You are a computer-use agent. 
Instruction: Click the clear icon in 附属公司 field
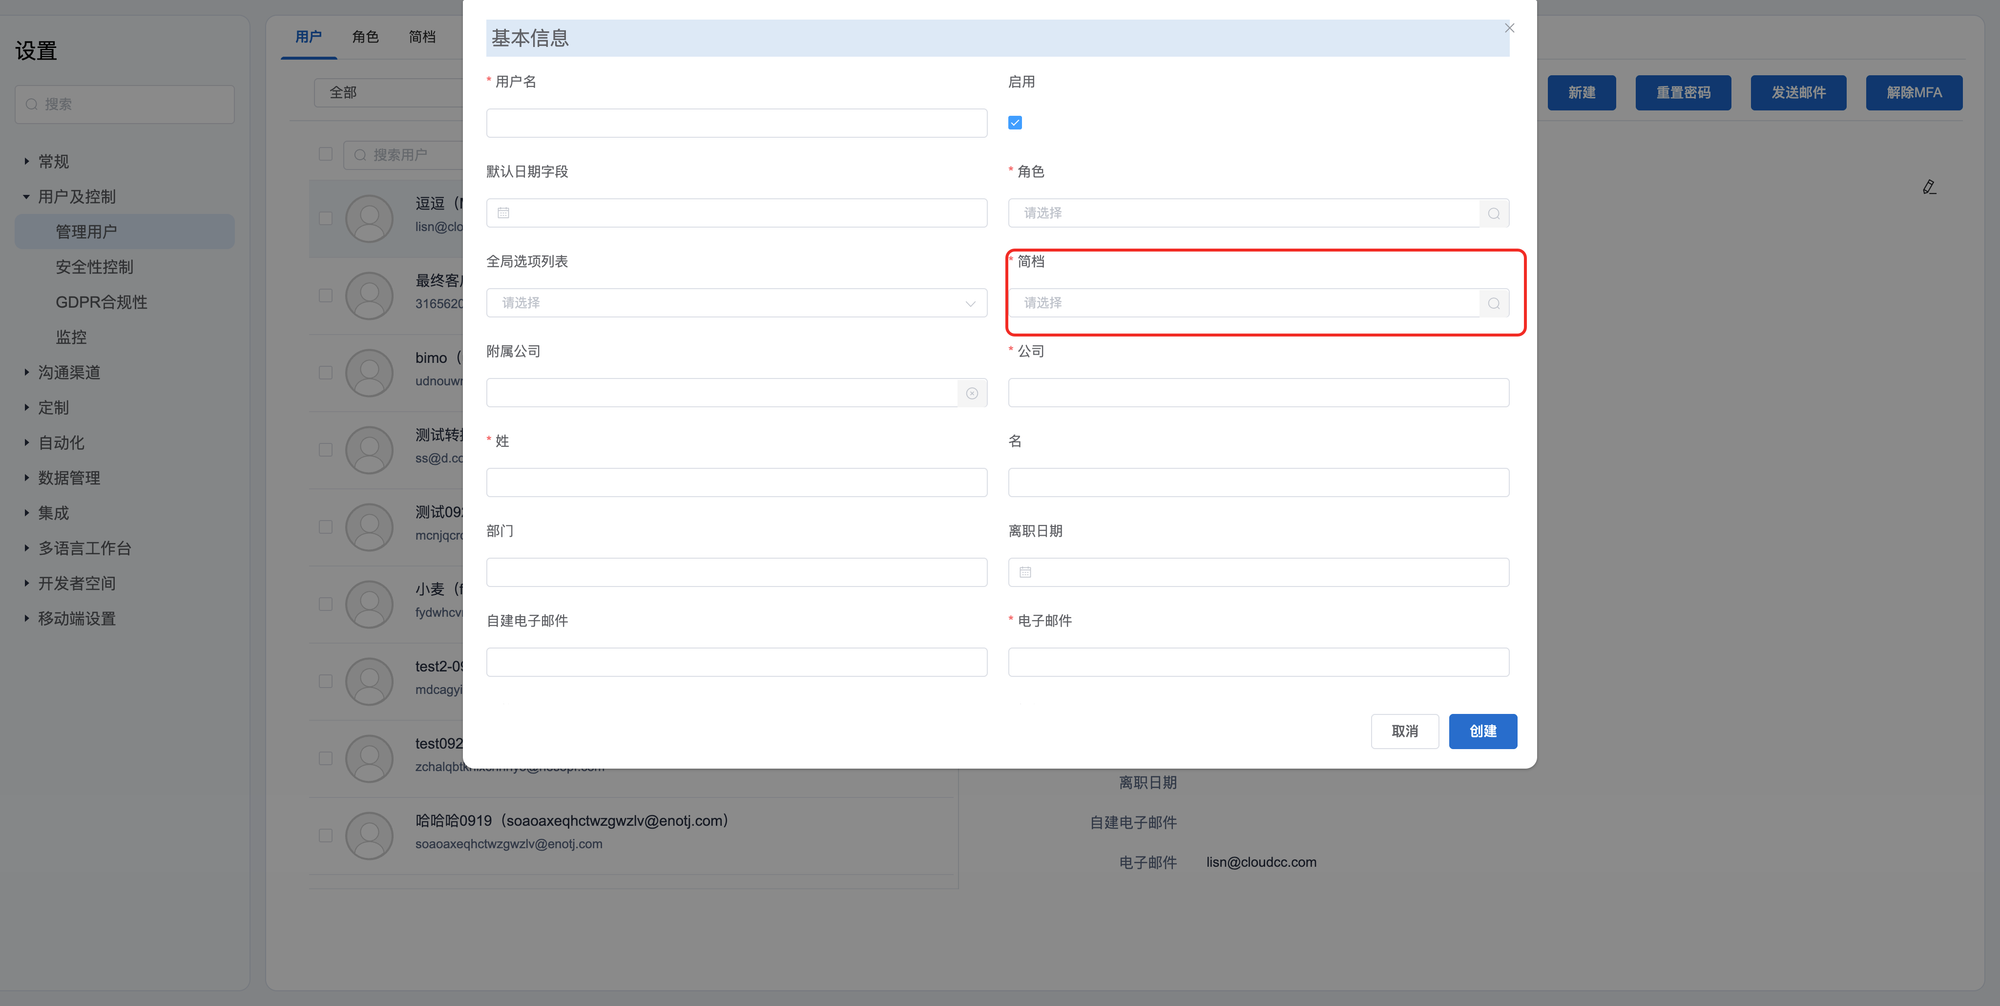click(972, 393)
